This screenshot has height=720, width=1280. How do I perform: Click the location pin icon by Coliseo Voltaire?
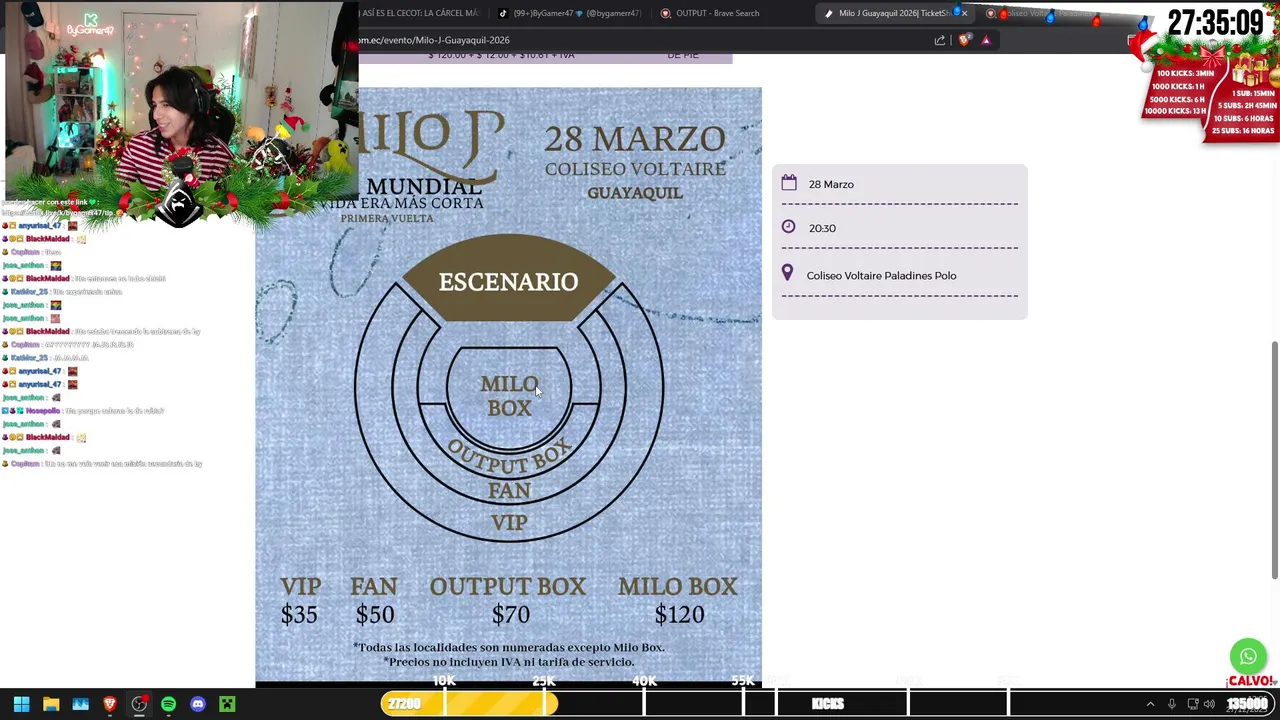pyautogui.click(x=787, y=273)
